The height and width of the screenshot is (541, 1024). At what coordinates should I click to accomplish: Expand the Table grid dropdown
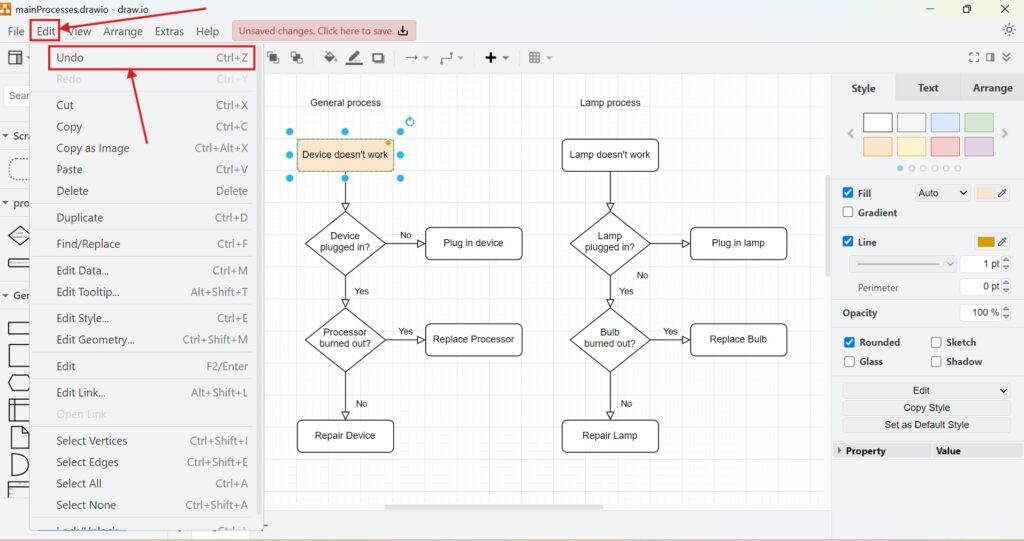pos(540,58)
